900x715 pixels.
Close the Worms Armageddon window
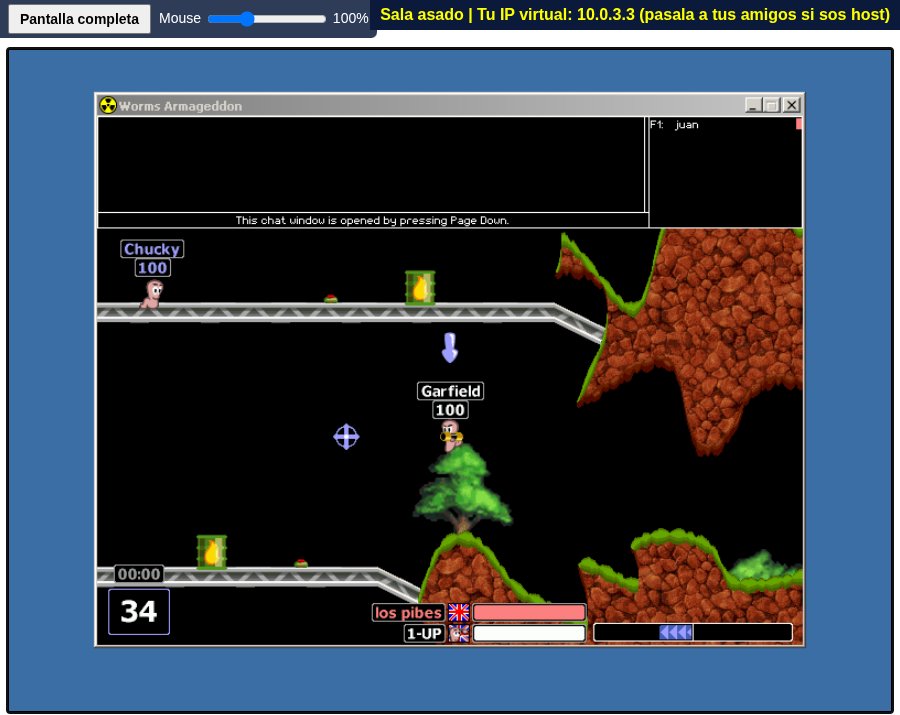(791, 105)
